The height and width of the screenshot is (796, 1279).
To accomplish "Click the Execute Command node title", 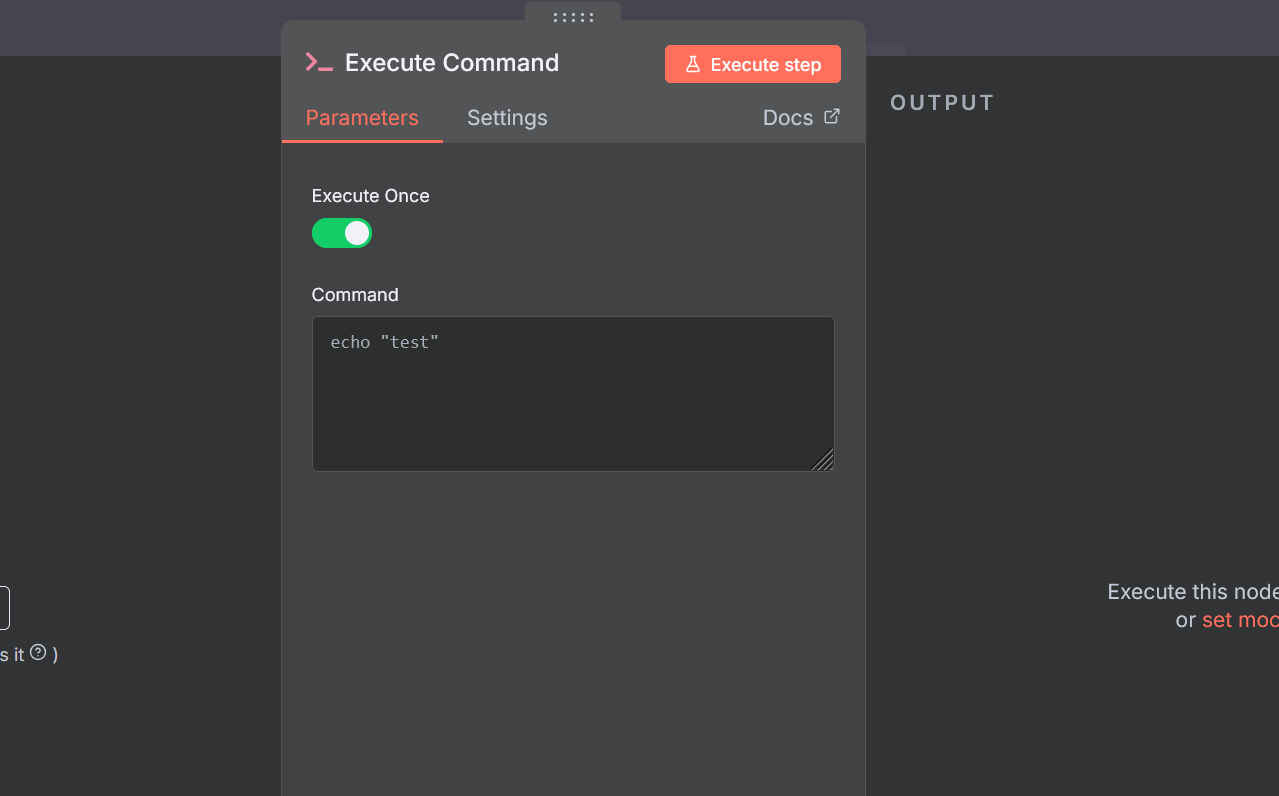I will (x=452, y=63).
